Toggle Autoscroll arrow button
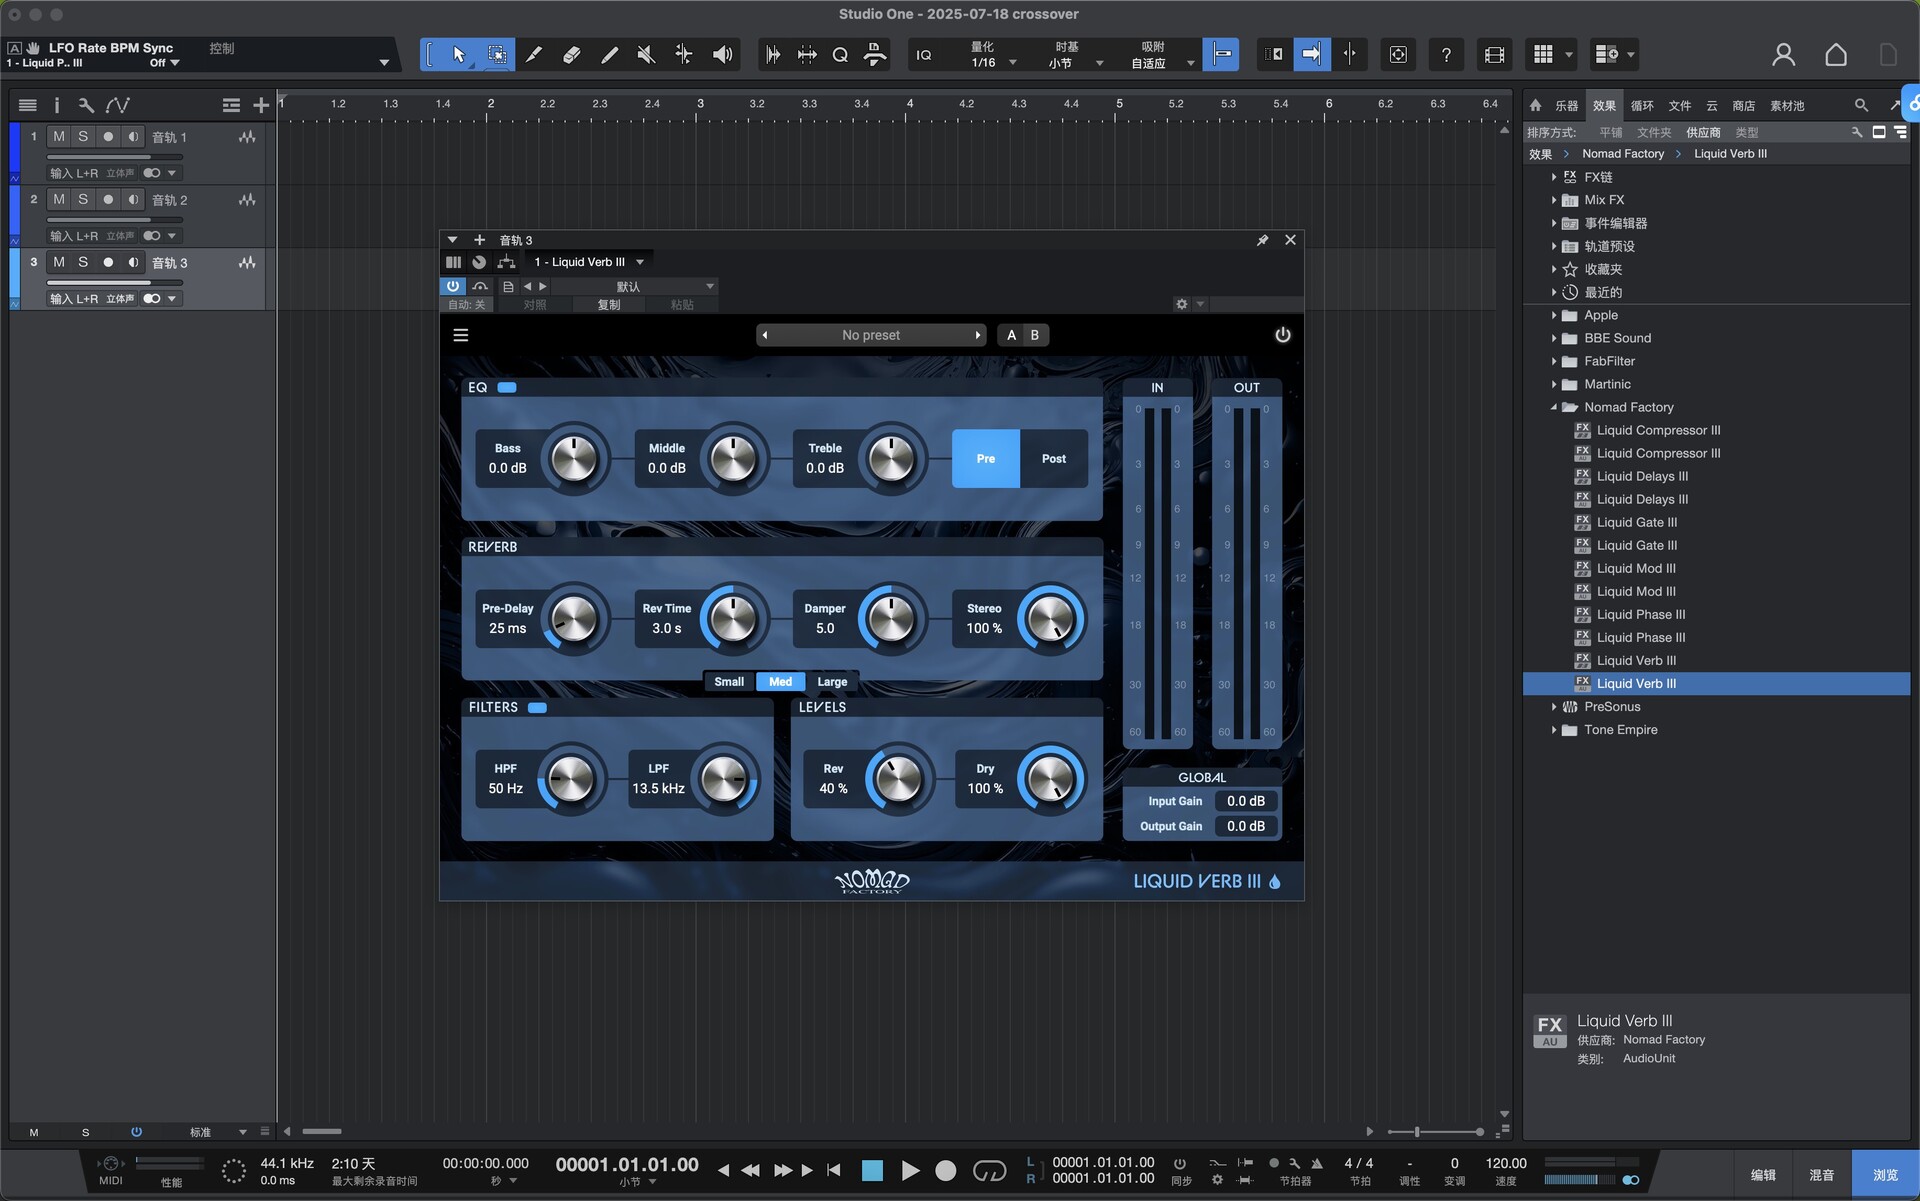Viewport: 1920px width, 1201px height. (1311, 55)
